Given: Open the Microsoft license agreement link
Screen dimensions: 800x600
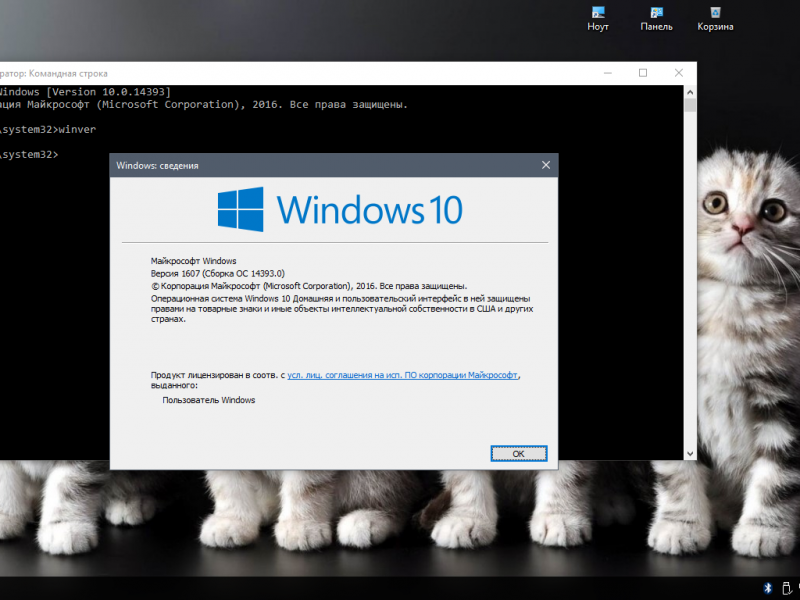Looking at the screenshot, I should coord(403,375).
